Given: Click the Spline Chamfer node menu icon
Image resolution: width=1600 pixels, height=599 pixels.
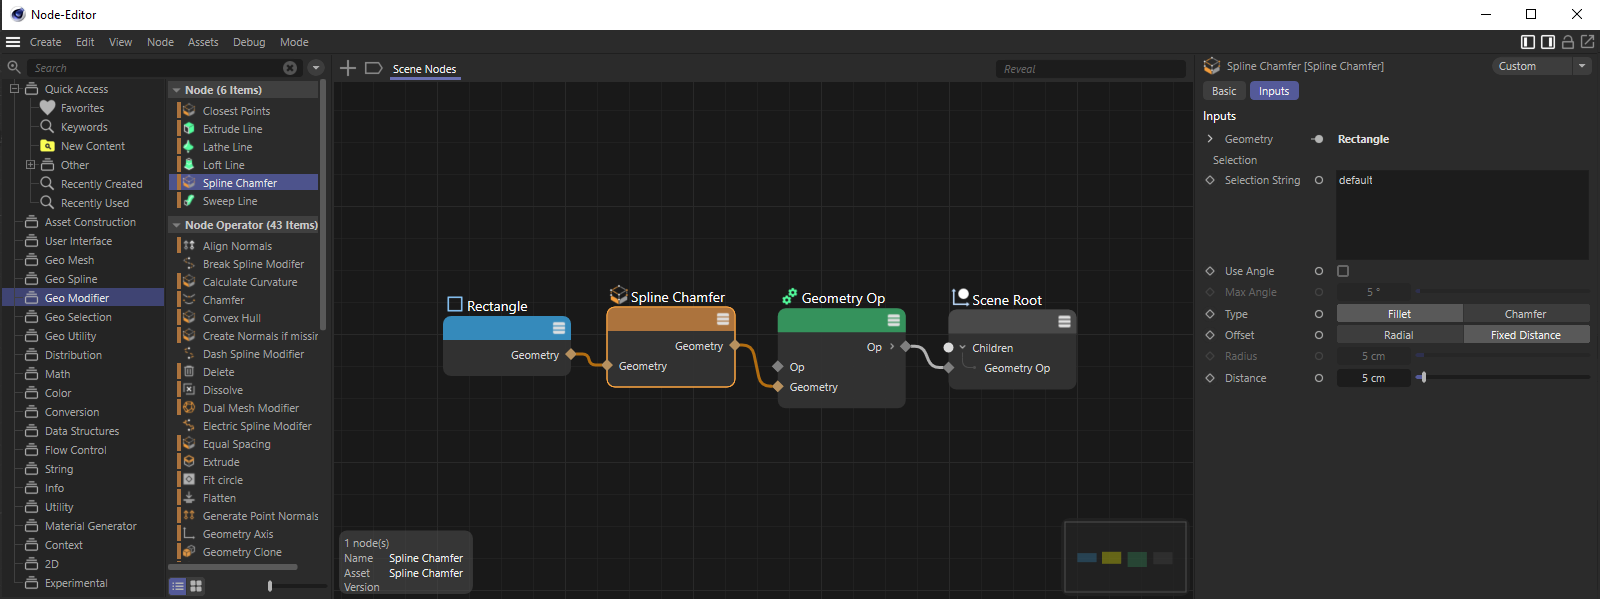Looking at the screenshot, I should 723,319.
